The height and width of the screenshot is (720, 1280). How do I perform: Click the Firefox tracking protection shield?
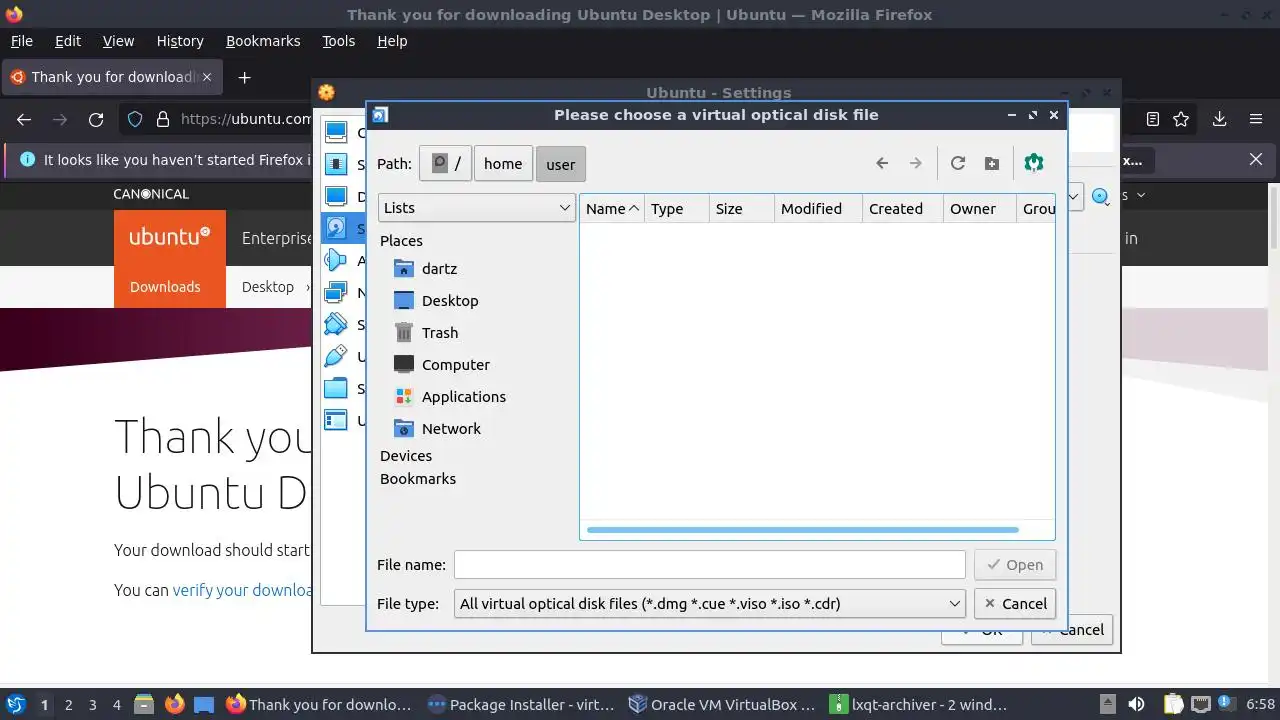point(135,119)
